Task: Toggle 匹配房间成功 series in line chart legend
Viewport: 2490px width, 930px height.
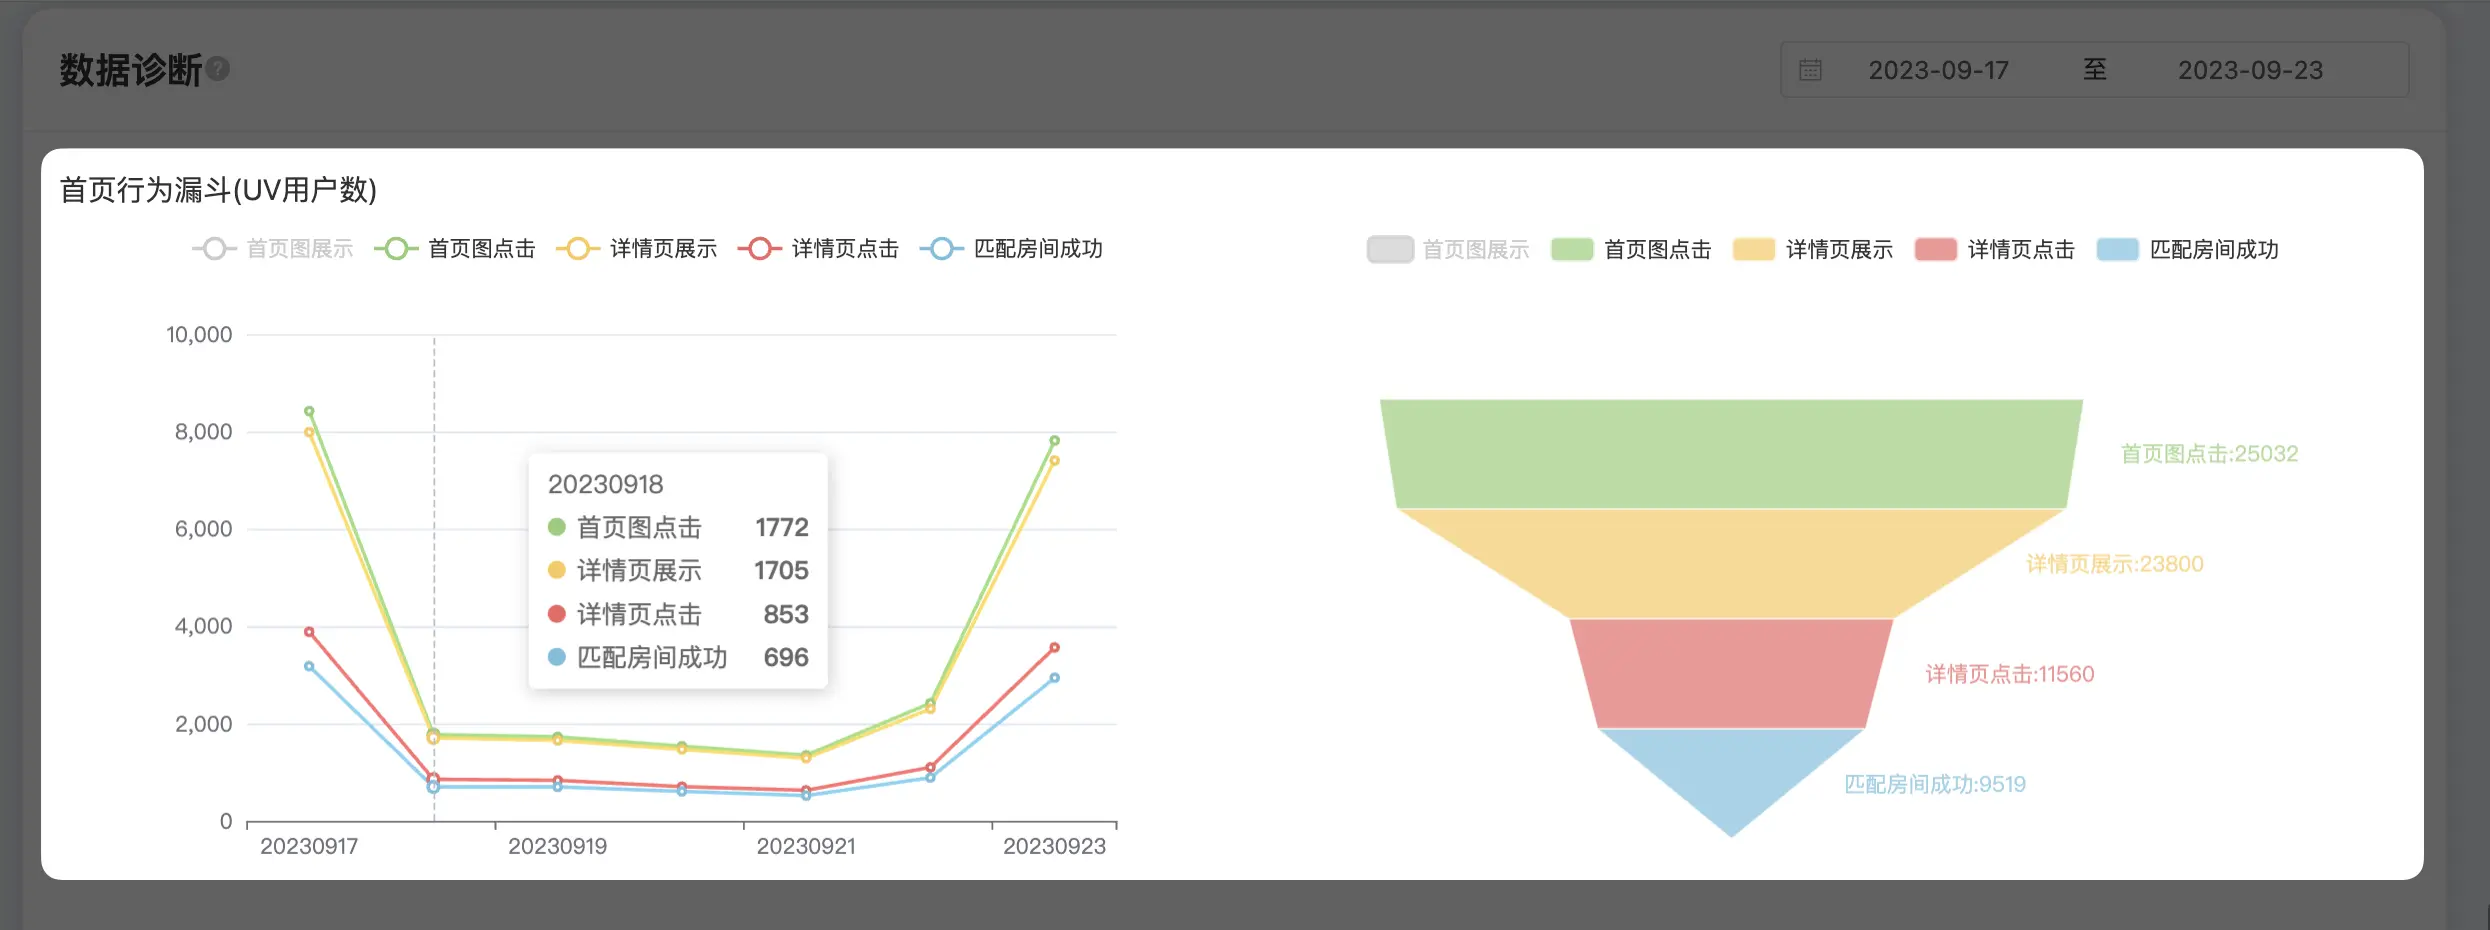Action: (x=1011, y=249)
